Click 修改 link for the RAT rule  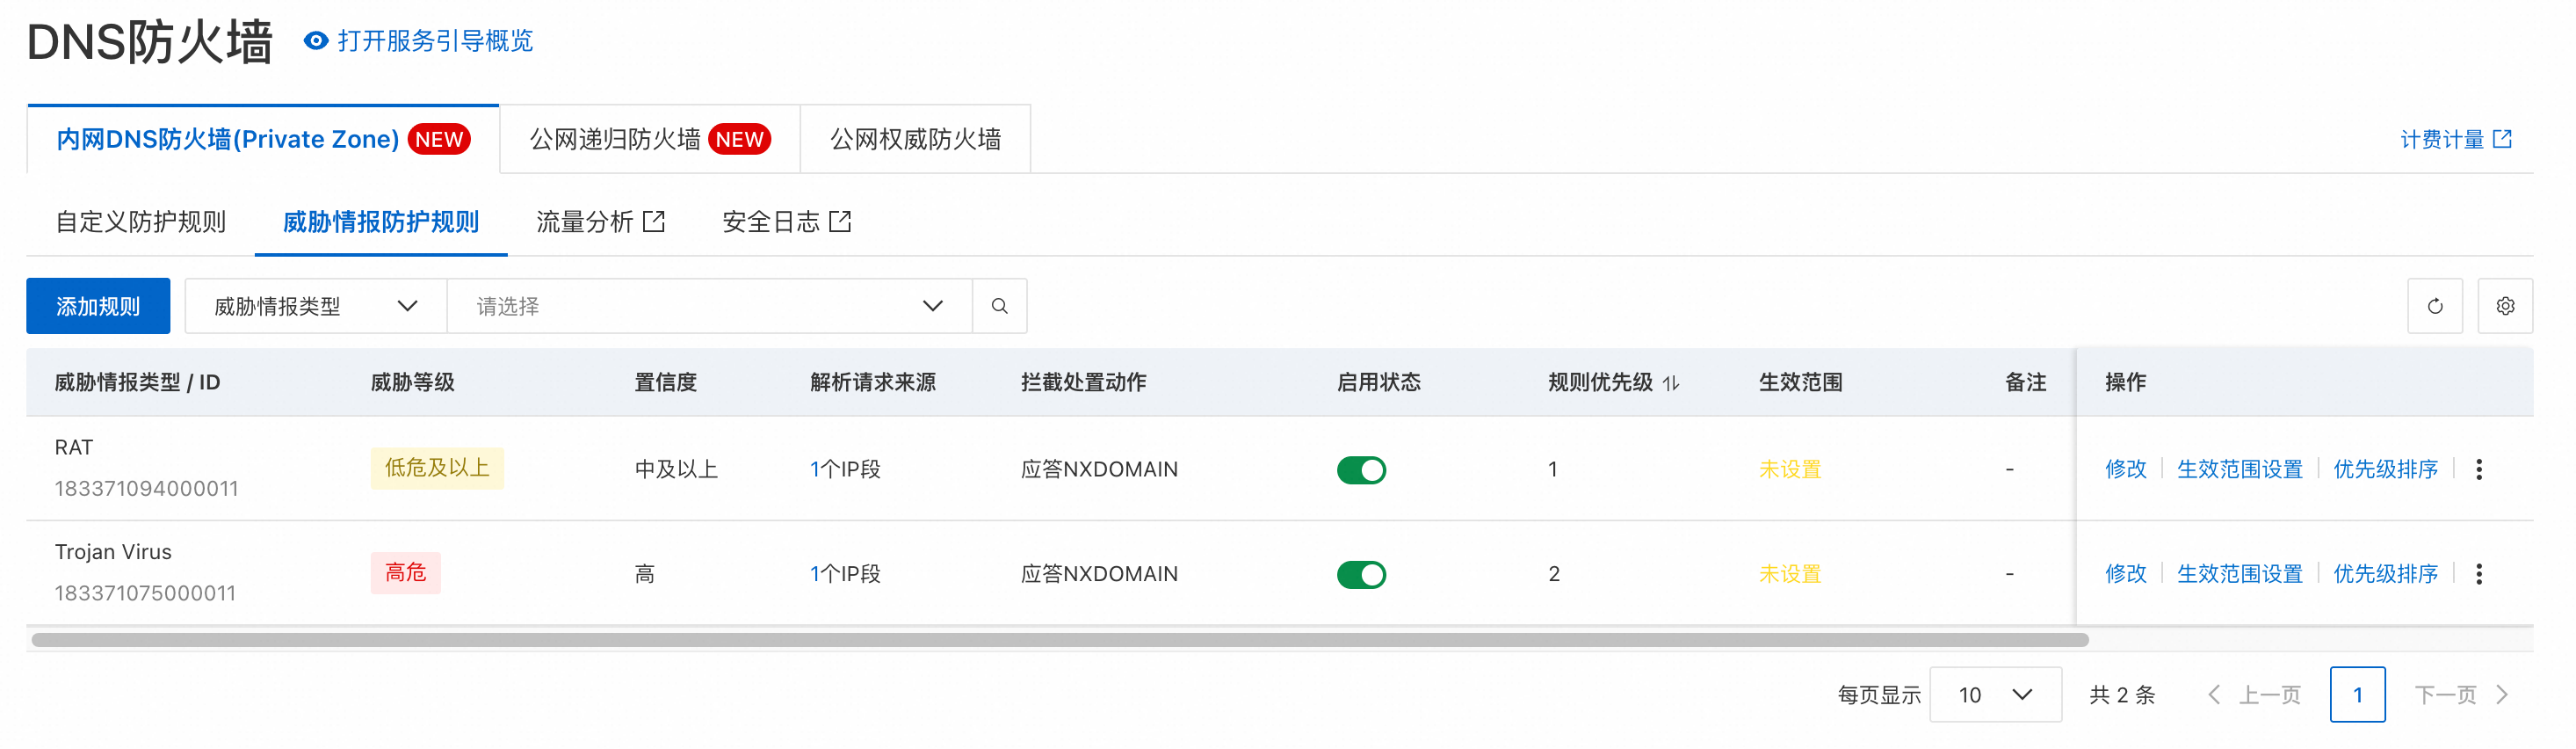point(2126,469)
